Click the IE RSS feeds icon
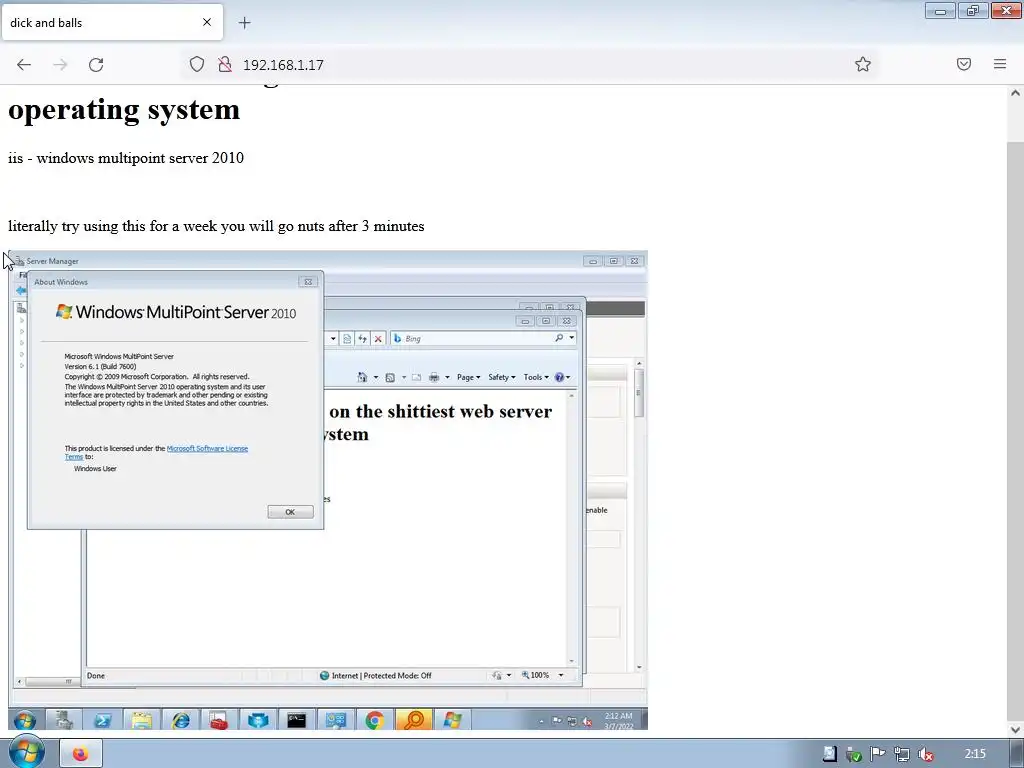Screen dimensions: 1024x768 [x=390, y=377]
